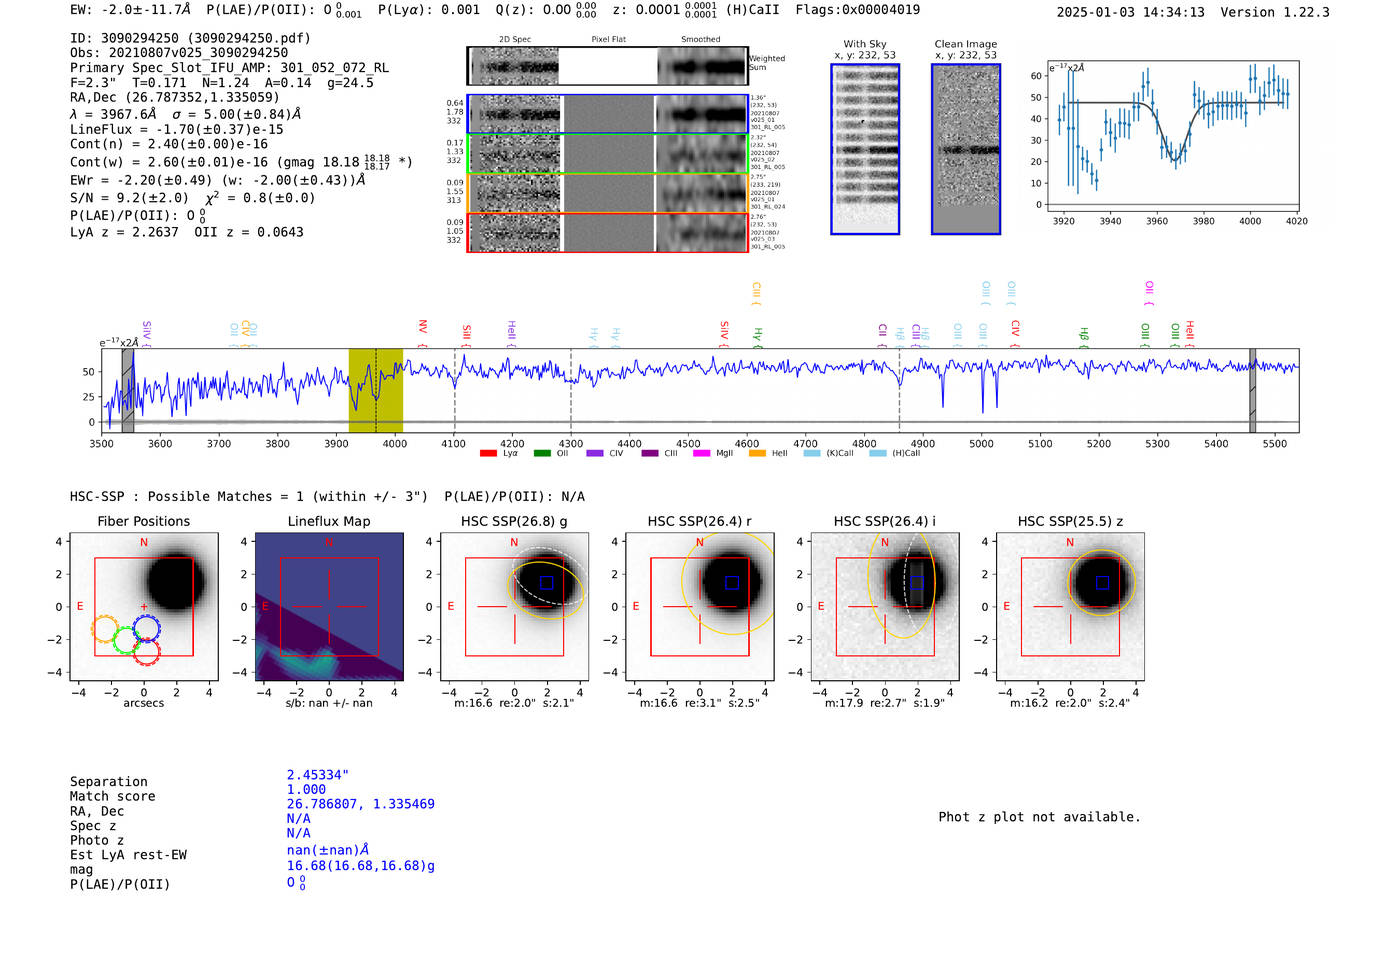Open the green-bordered 2D spectrum row
Screen dimensions: 1400x953
click(x=607, y=154)
